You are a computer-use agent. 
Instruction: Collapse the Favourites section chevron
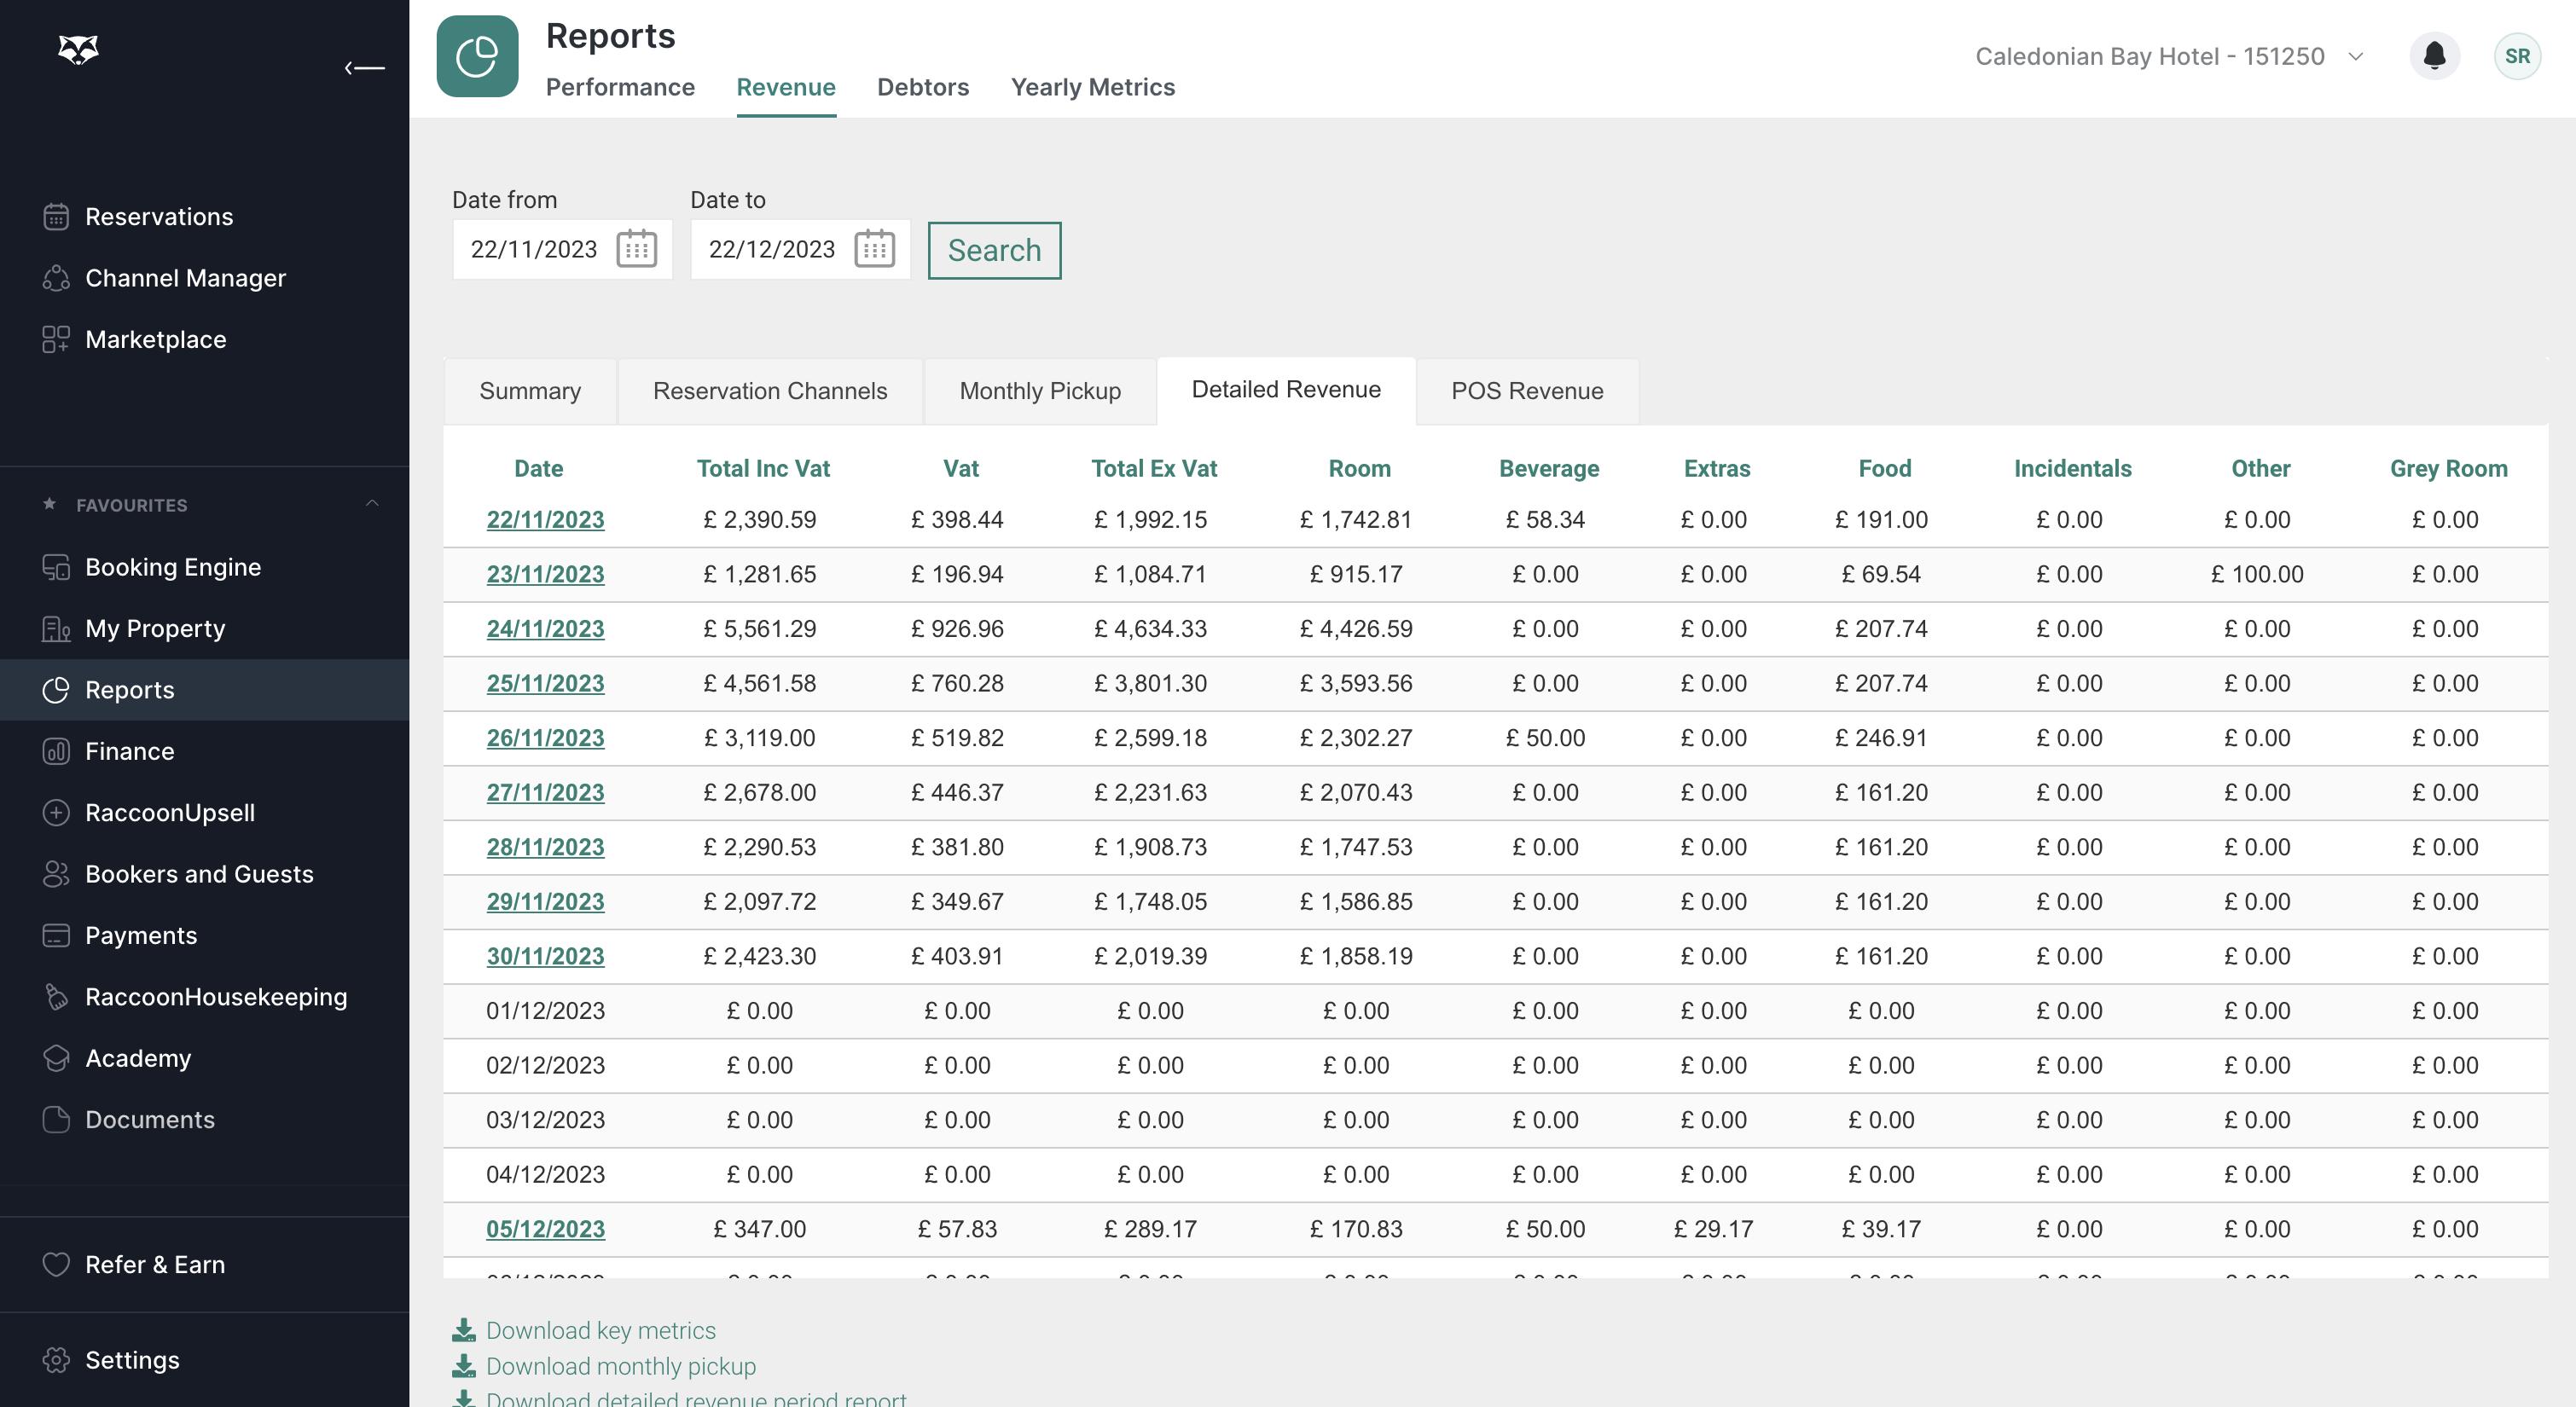[372, 504]
